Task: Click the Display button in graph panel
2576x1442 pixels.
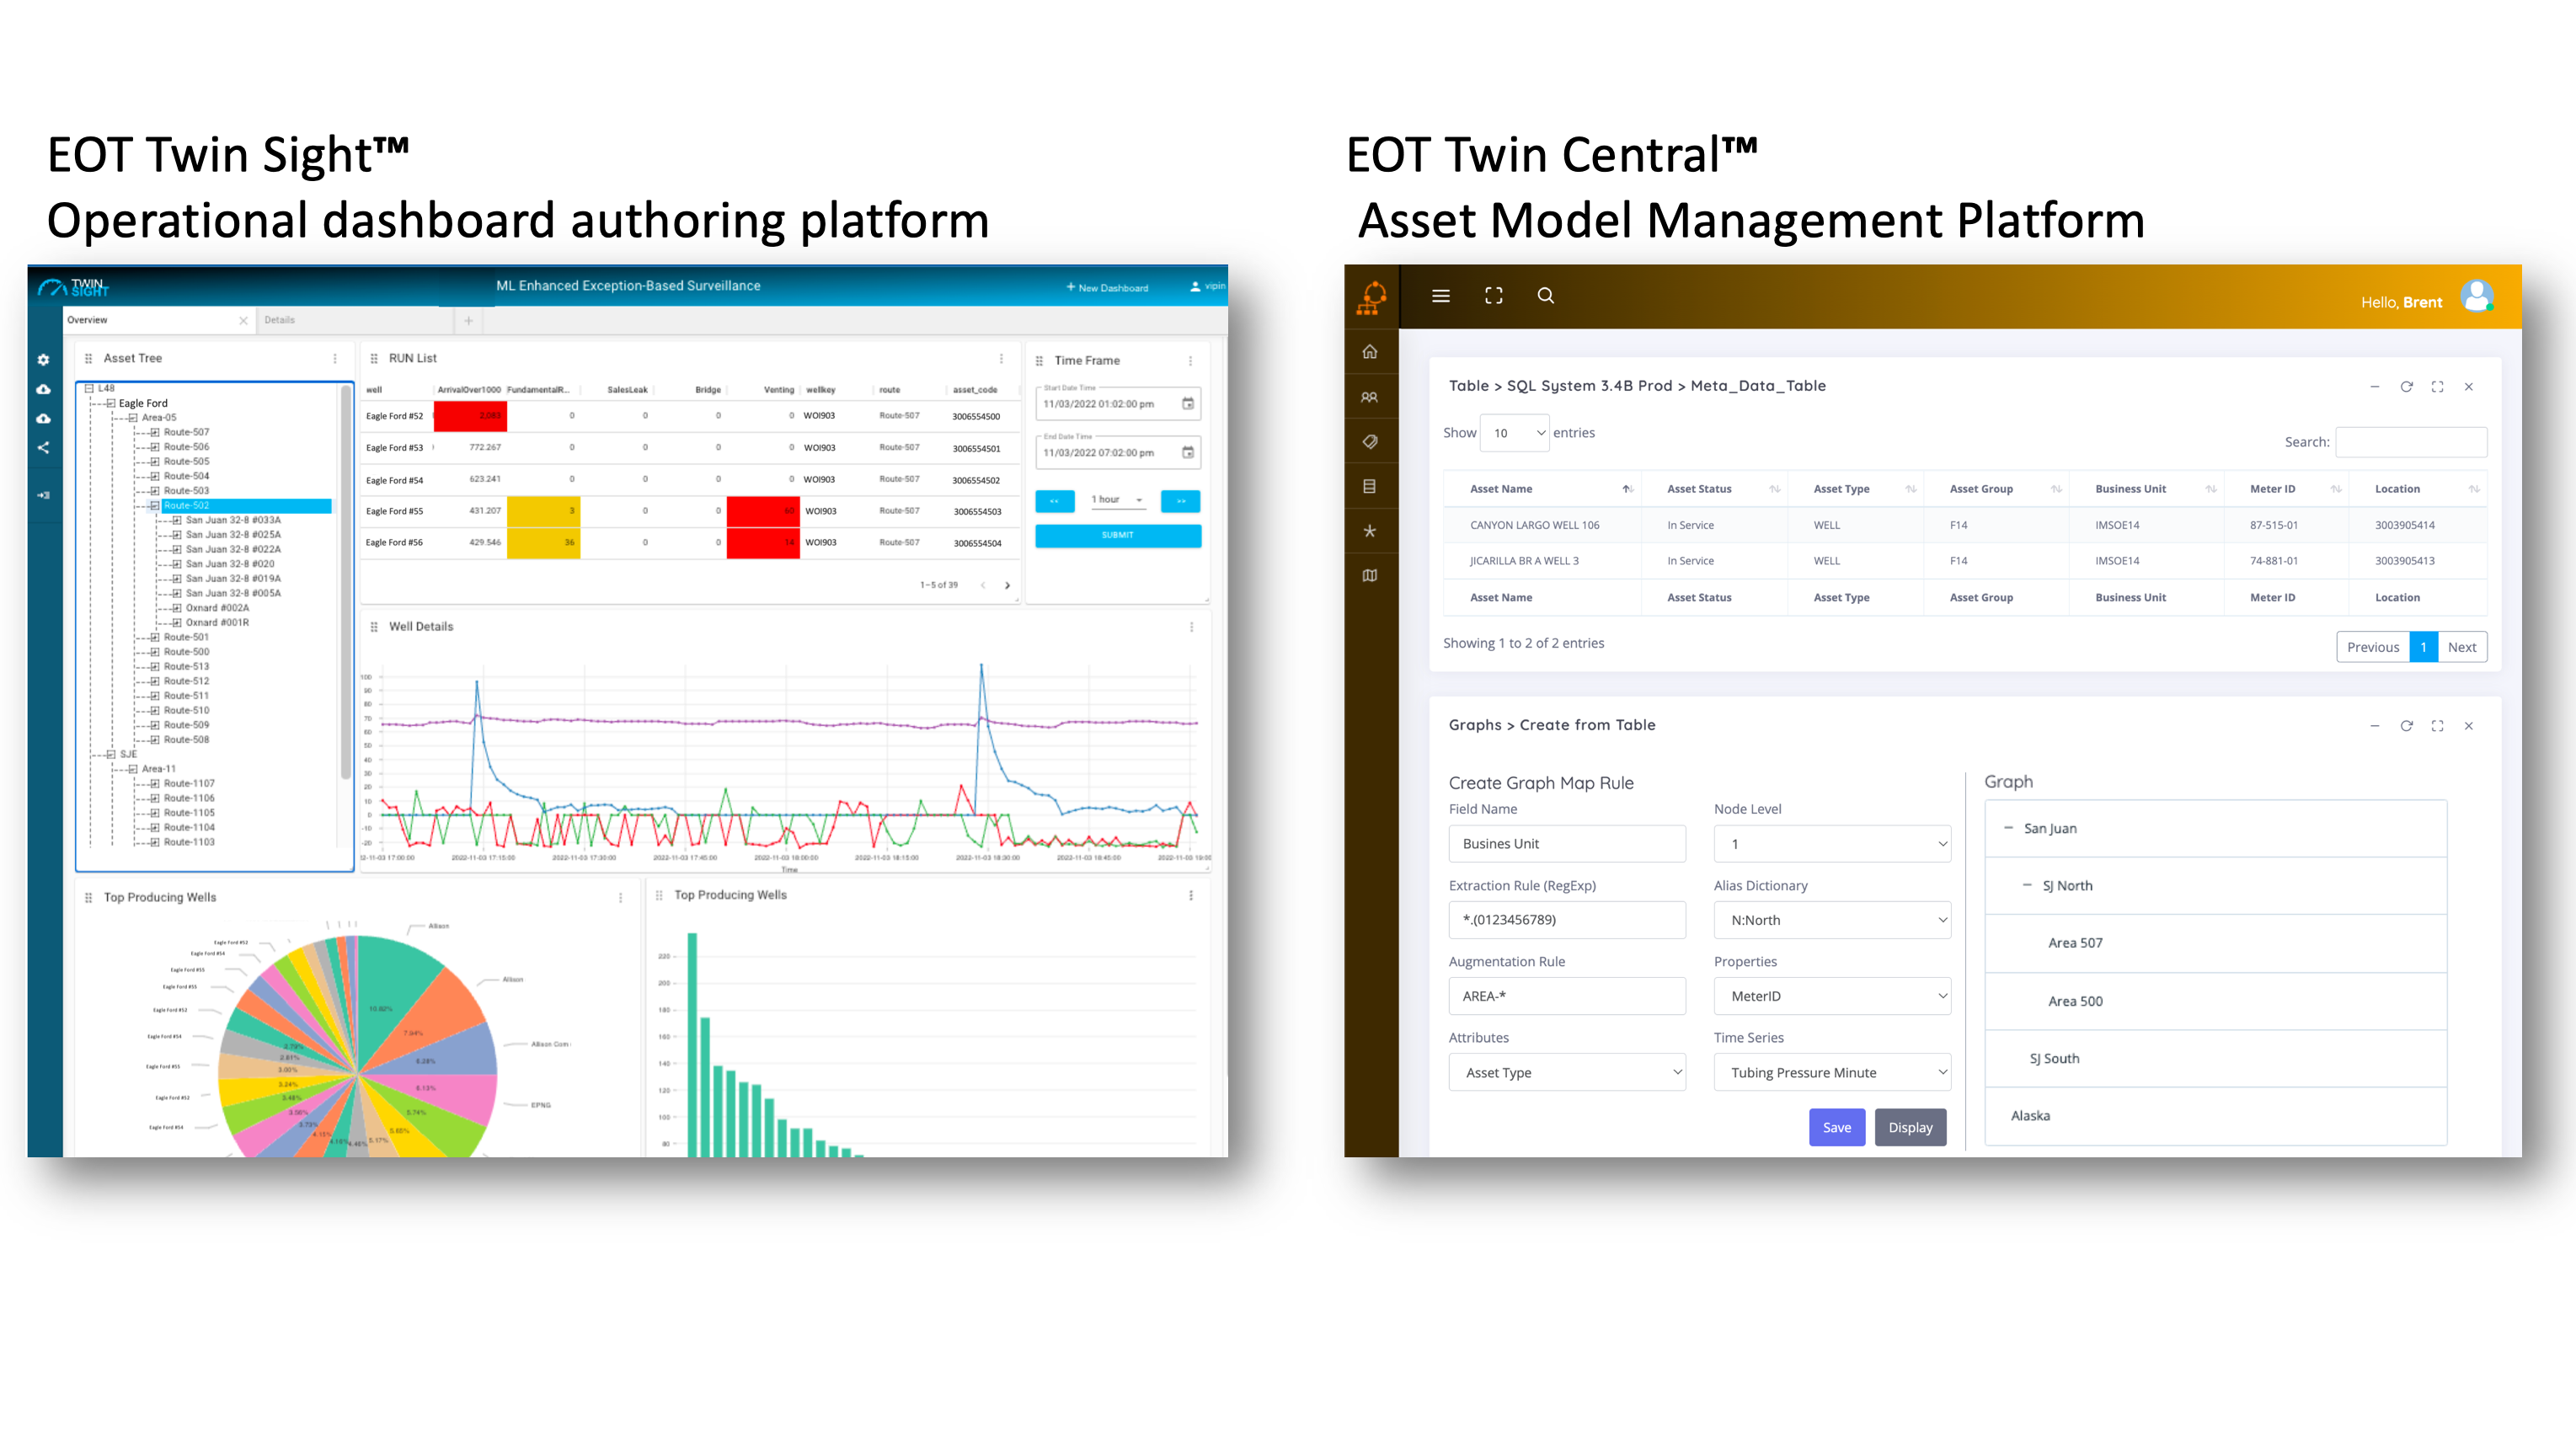Action: click(x=1909, y=1127)
